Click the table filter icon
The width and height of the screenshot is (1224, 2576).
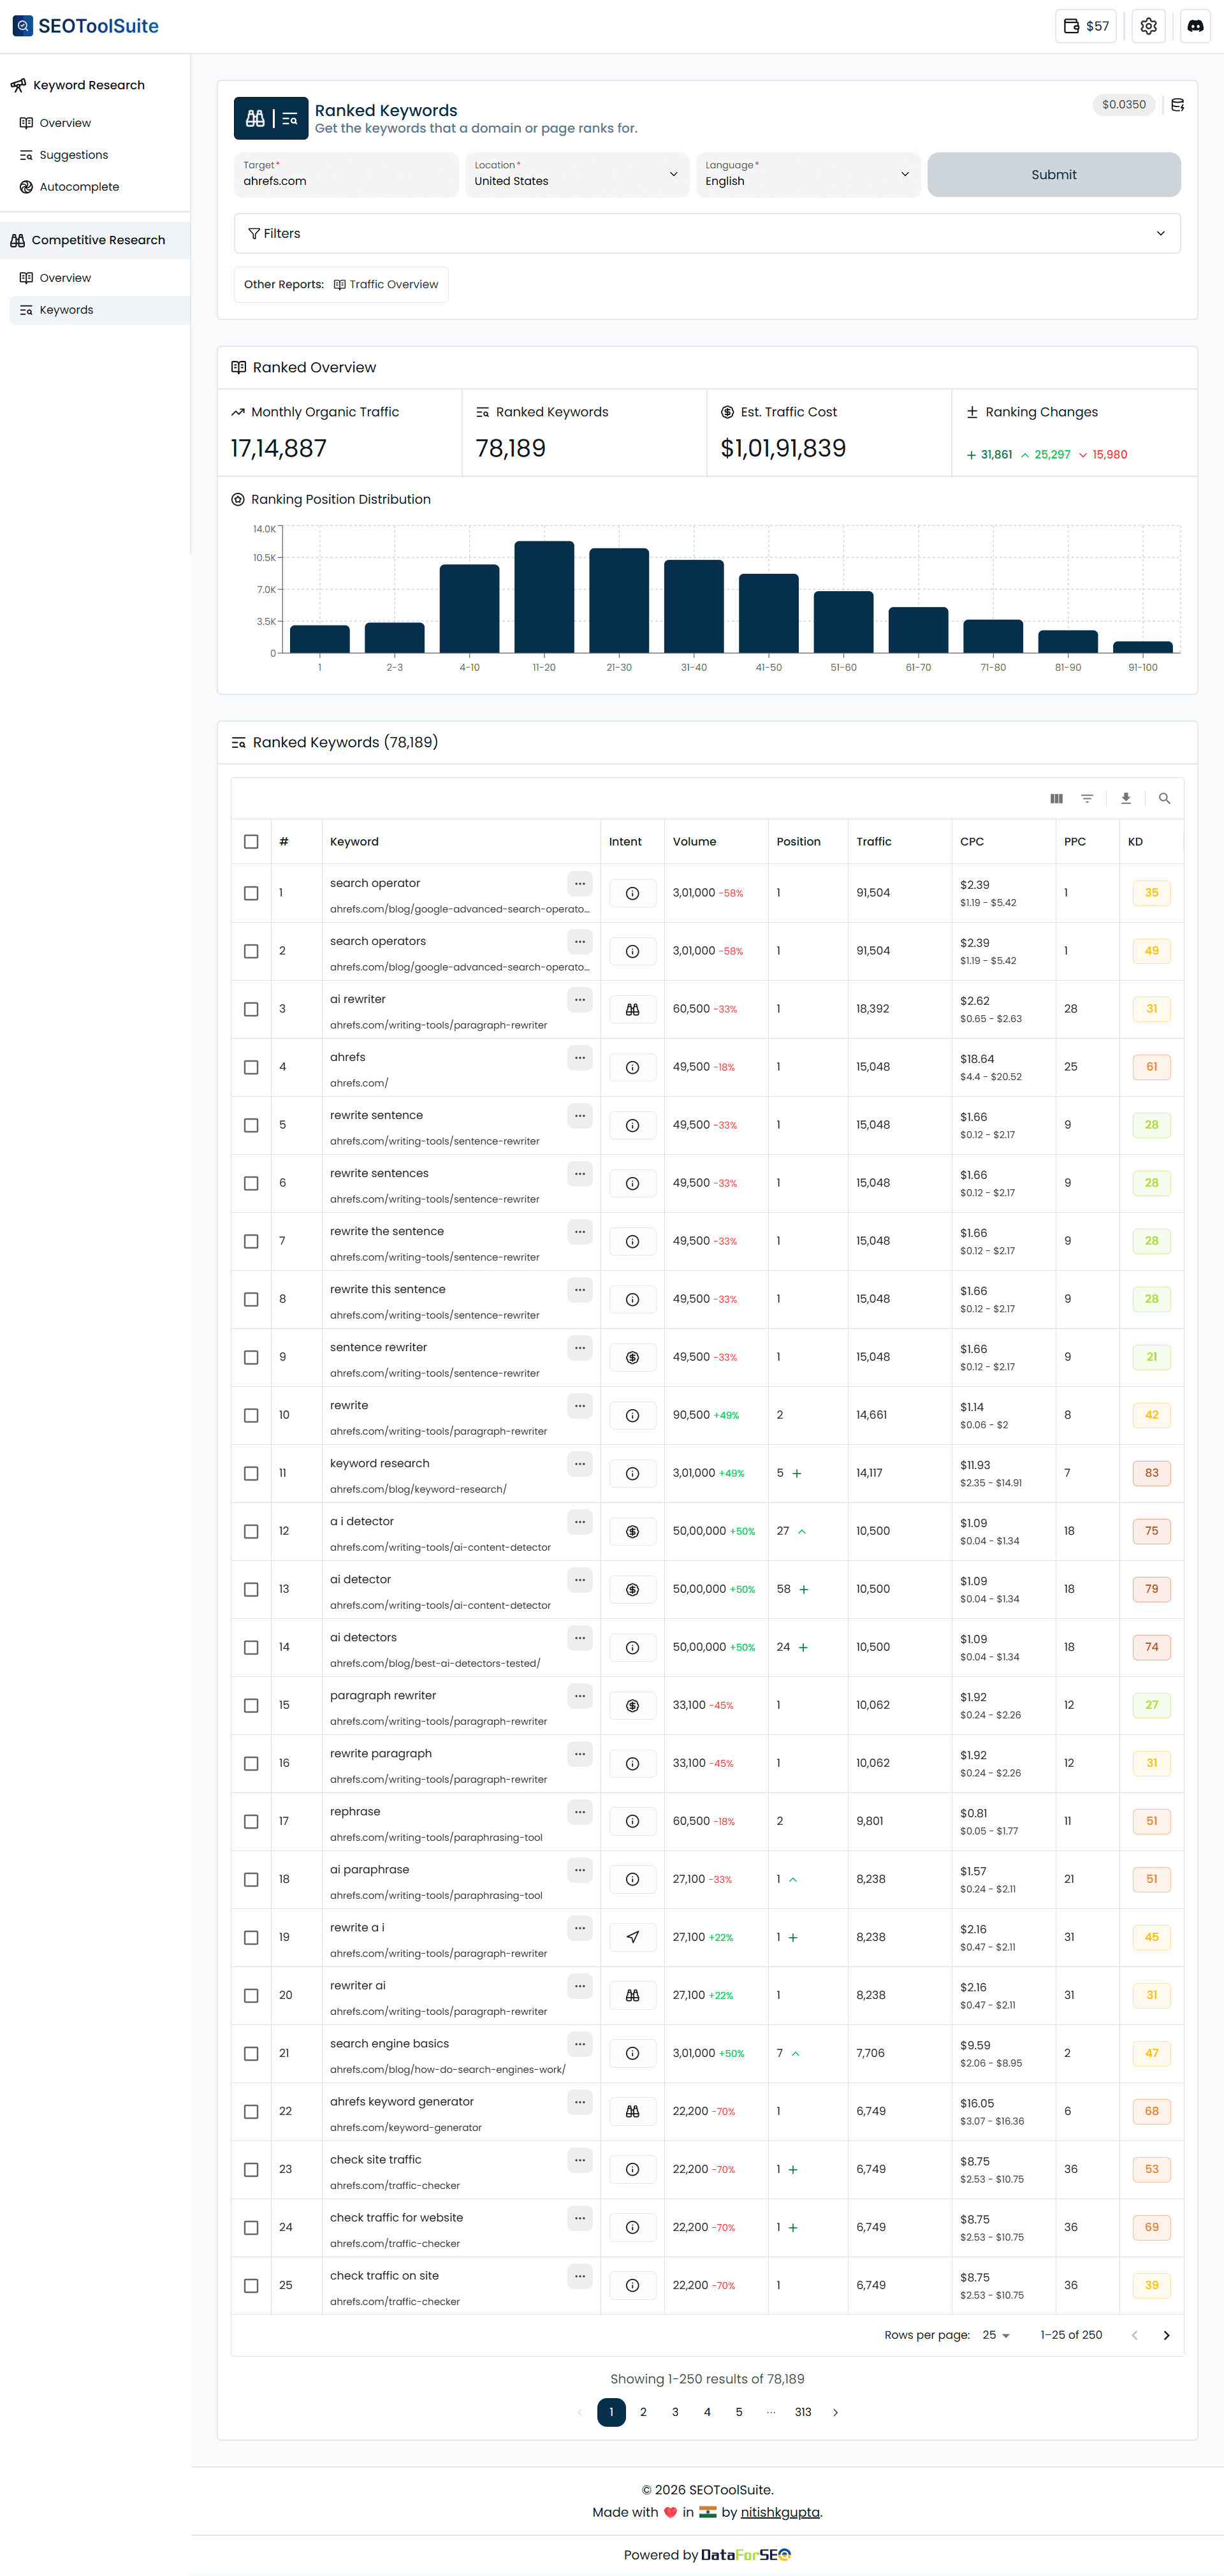pyautogui.click(x=1087, y=798)
